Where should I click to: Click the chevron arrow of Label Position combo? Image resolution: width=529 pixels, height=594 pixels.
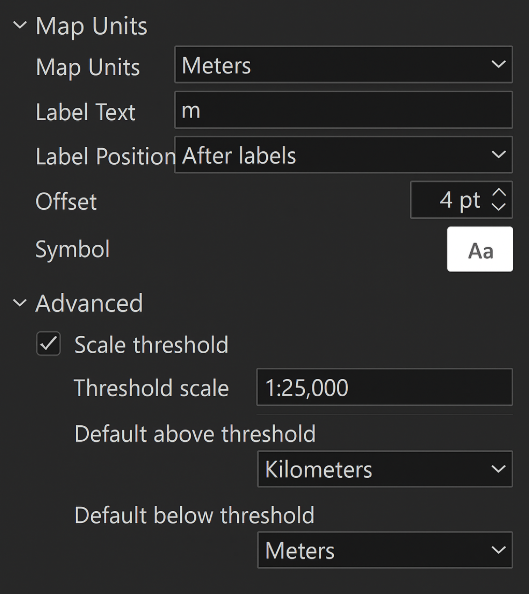pyautogui.click(x=498, y=155)
